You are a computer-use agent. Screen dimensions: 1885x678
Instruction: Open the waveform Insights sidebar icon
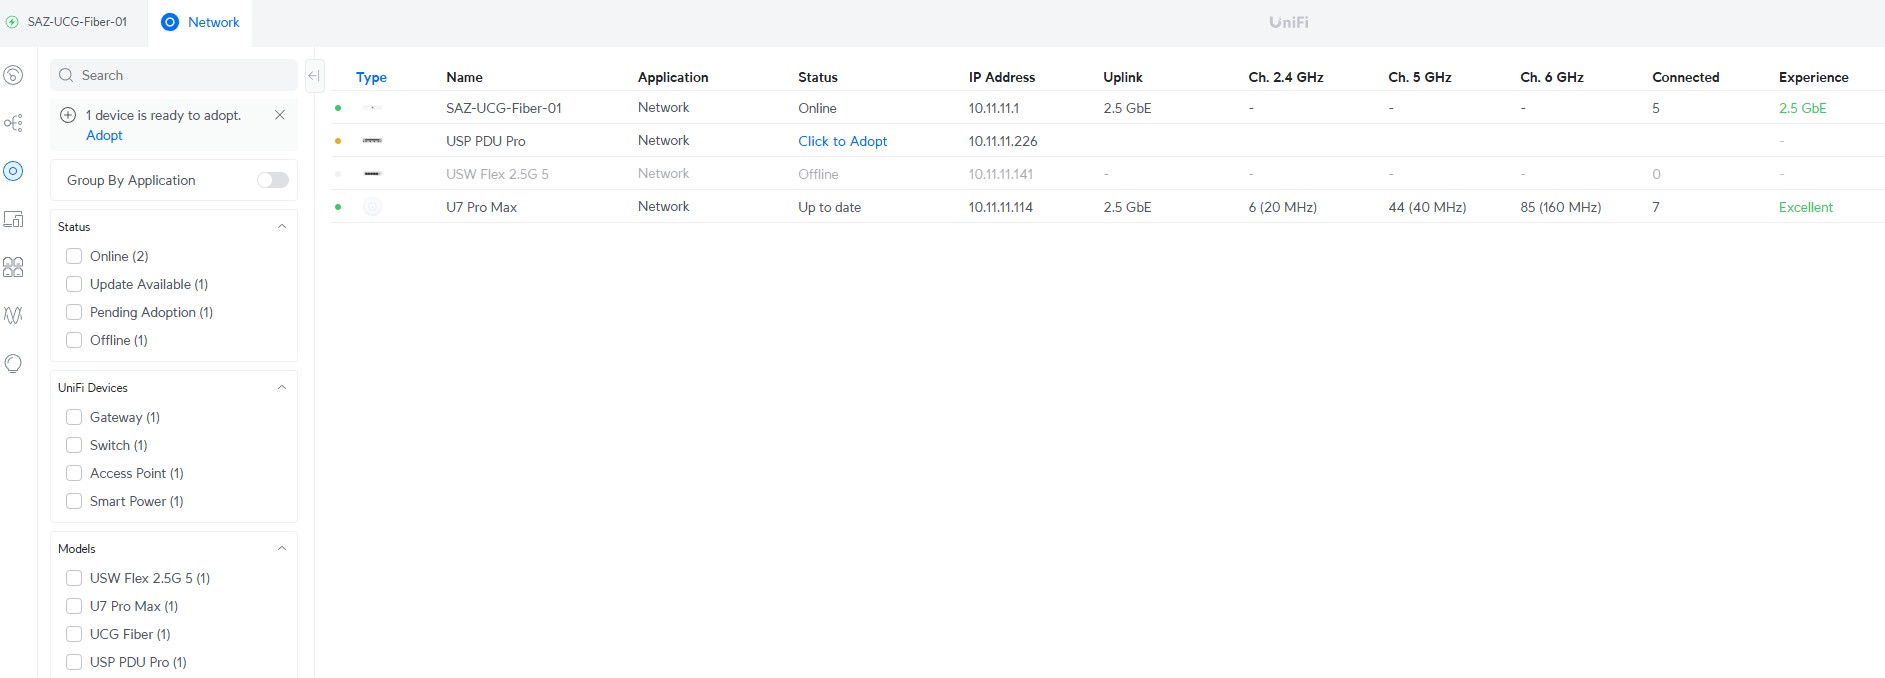coord(14,315)
